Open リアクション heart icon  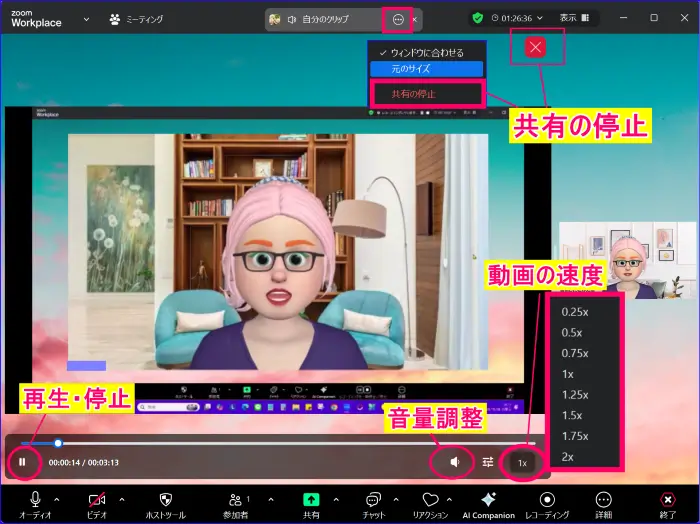tap(430, 505)
